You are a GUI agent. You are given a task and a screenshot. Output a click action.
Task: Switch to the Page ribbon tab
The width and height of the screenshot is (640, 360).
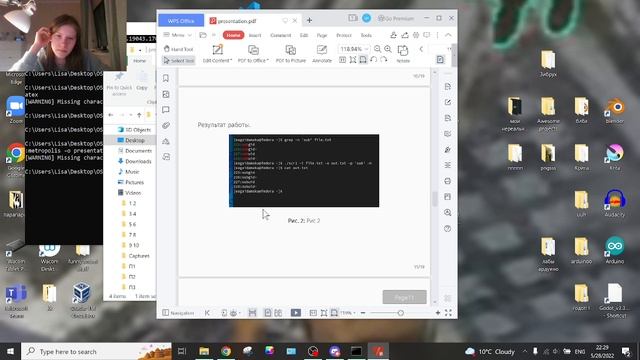pyautogui.click(x=322, y=36)
